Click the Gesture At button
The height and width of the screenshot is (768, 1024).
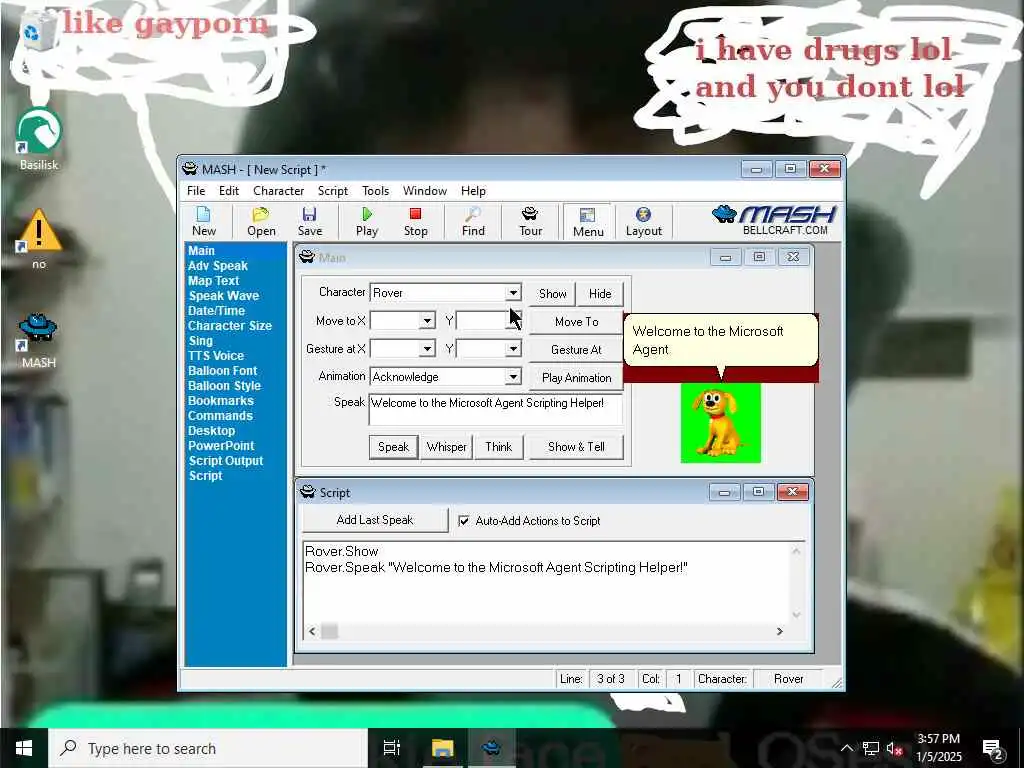[576, 349]
